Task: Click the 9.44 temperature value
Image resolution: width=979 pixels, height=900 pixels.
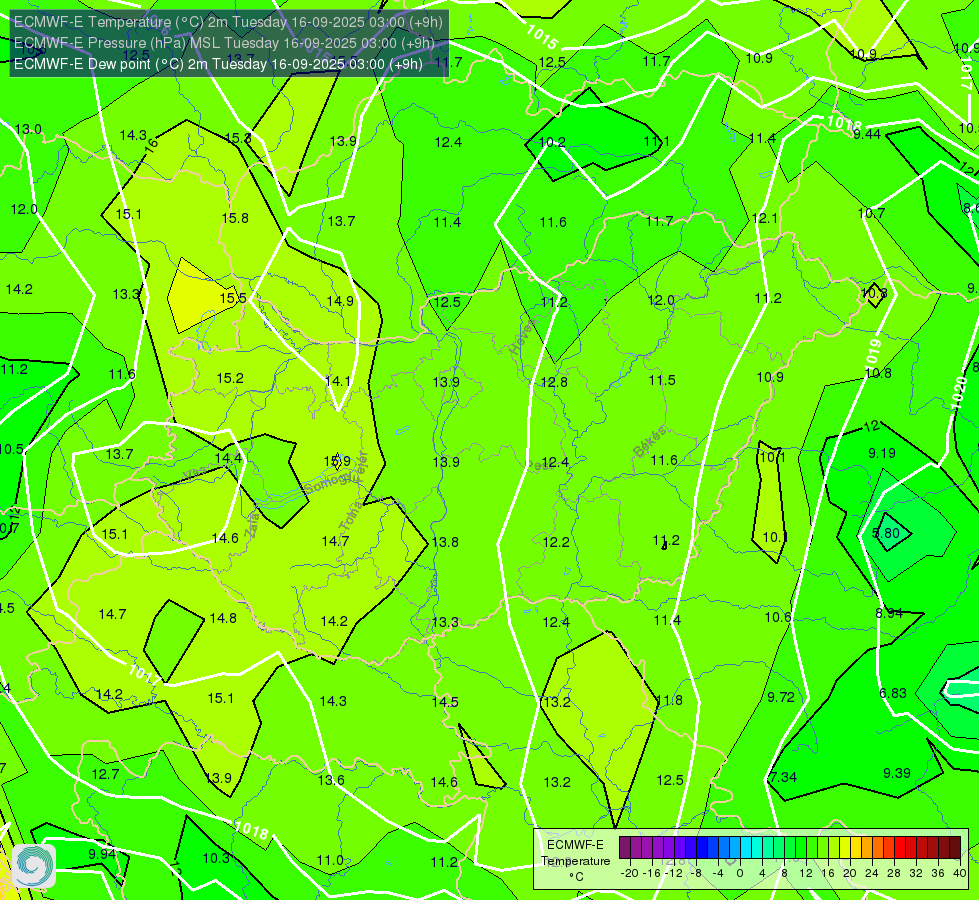Action: [867, 134]
